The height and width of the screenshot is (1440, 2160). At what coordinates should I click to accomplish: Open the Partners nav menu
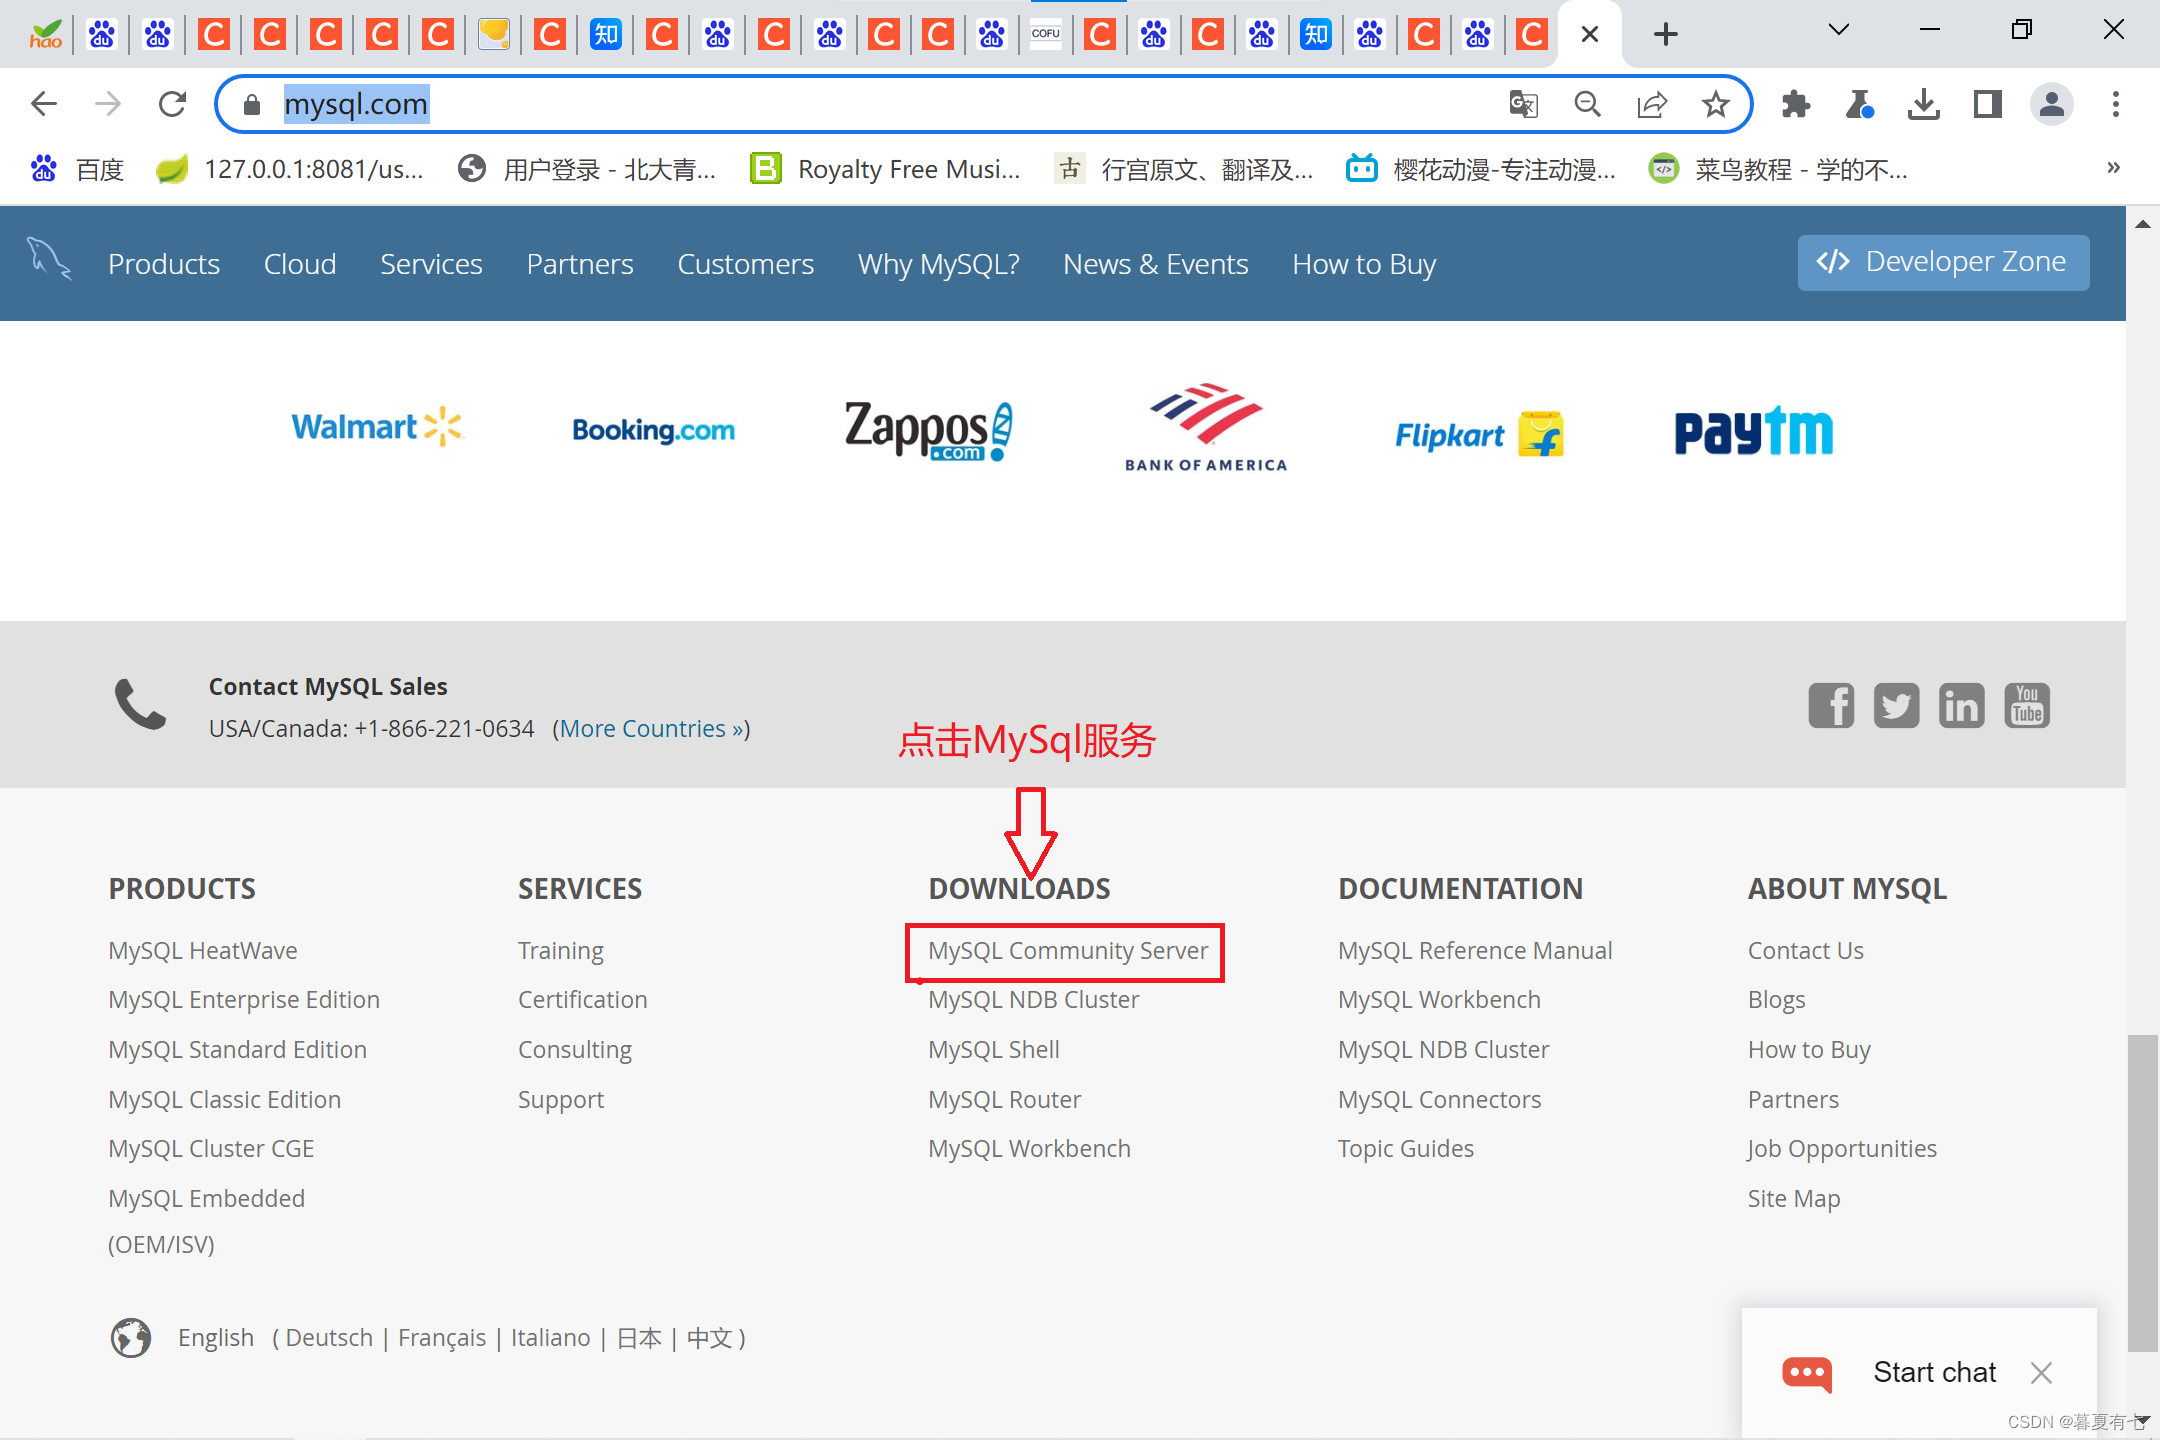[580, 264]
